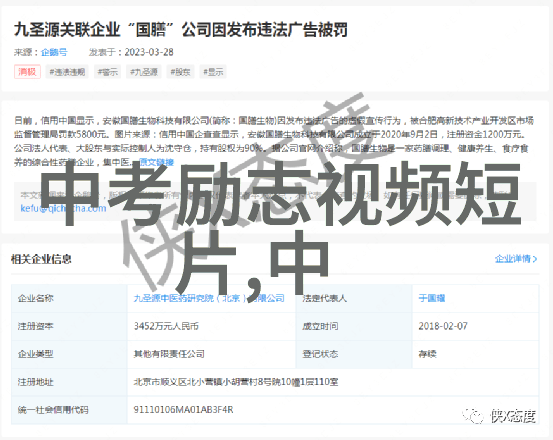Open the 原文链接 original article link
The height and width of the screenshot is (440, 553).
pyautogui.click(x=157, y=162)
